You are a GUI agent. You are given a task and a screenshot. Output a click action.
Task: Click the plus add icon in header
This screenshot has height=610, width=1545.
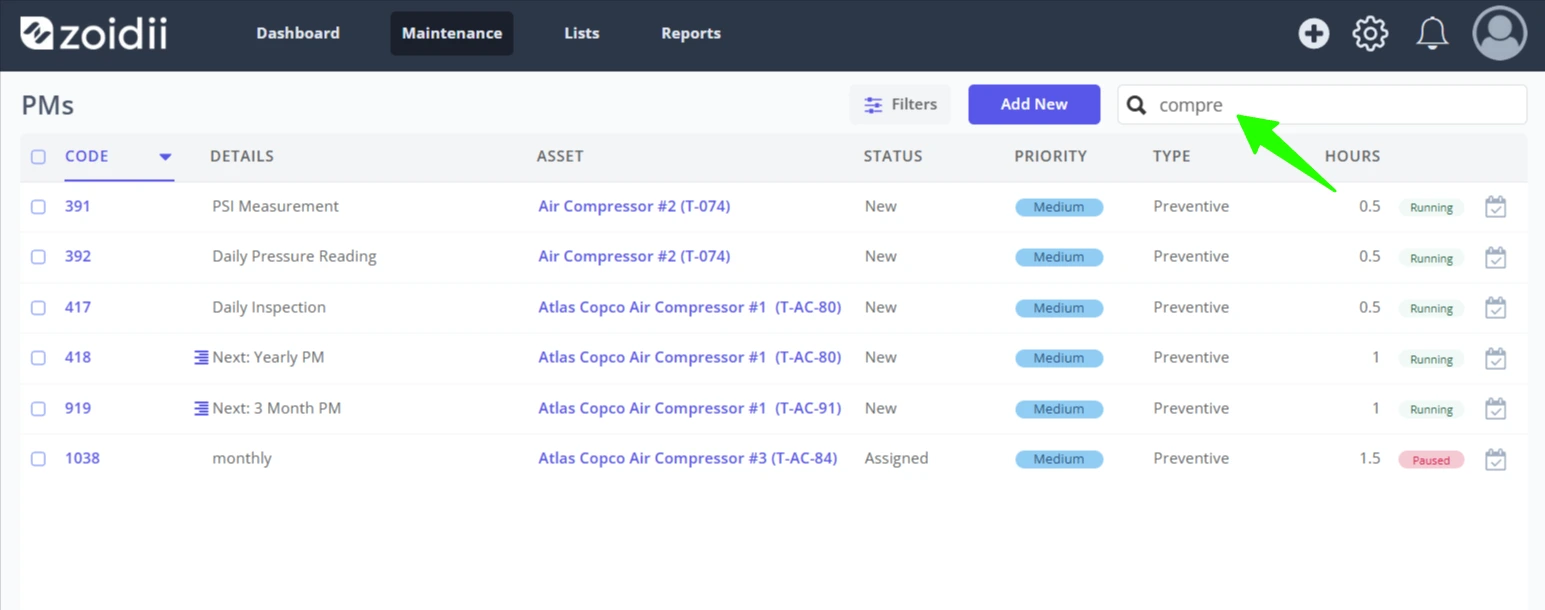[x=1313, y=34]
